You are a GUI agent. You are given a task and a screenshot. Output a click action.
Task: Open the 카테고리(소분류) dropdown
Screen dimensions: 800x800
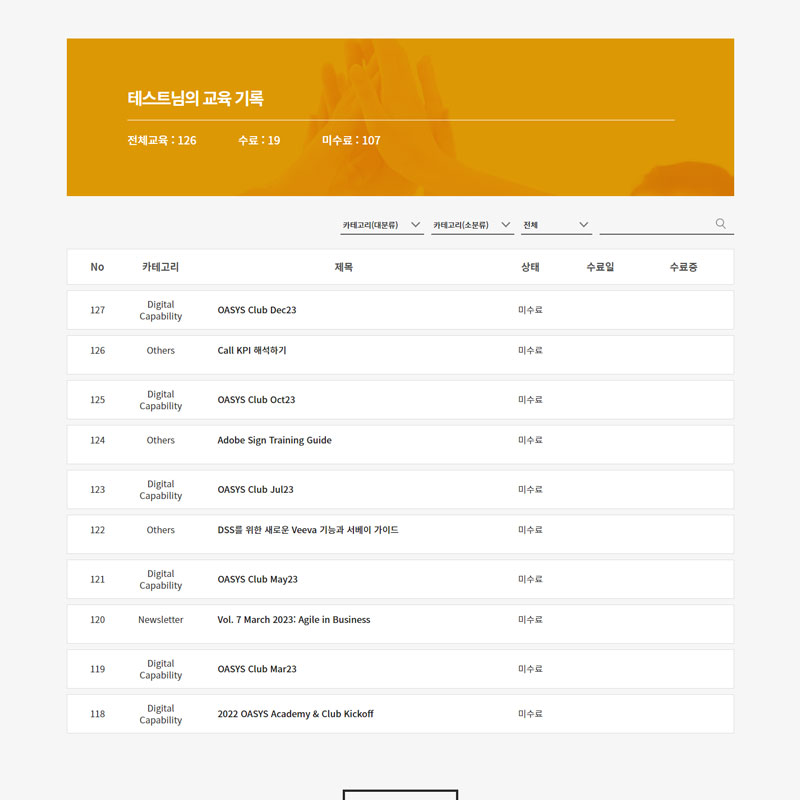(472, 225)
